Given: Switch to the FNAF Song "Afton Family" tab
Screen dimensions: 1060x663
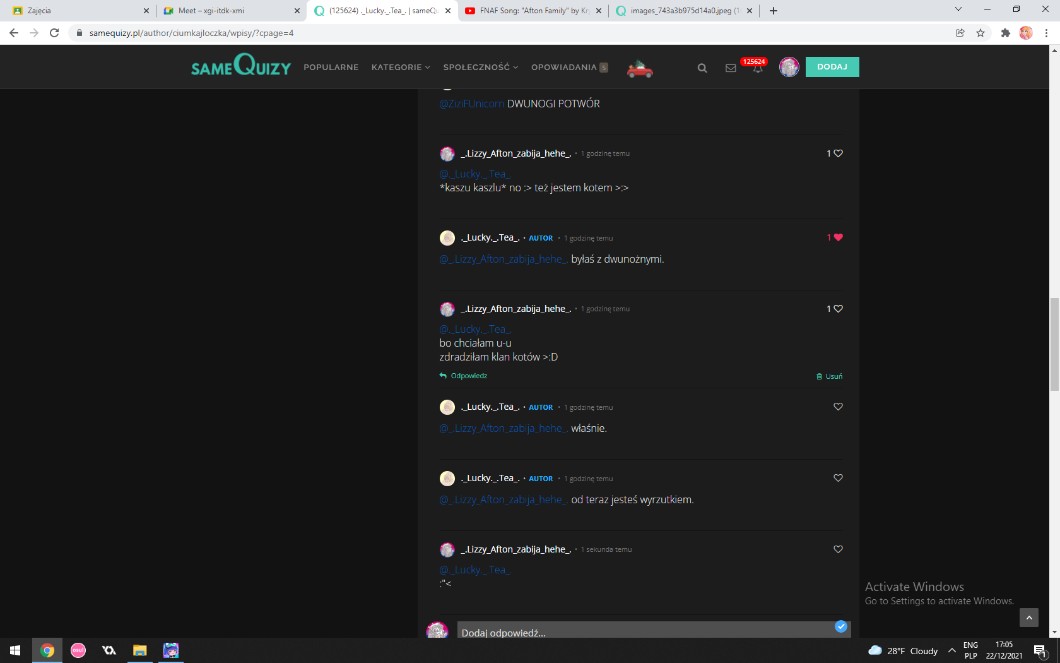Looking at the screenshot, I should [530, 10].
